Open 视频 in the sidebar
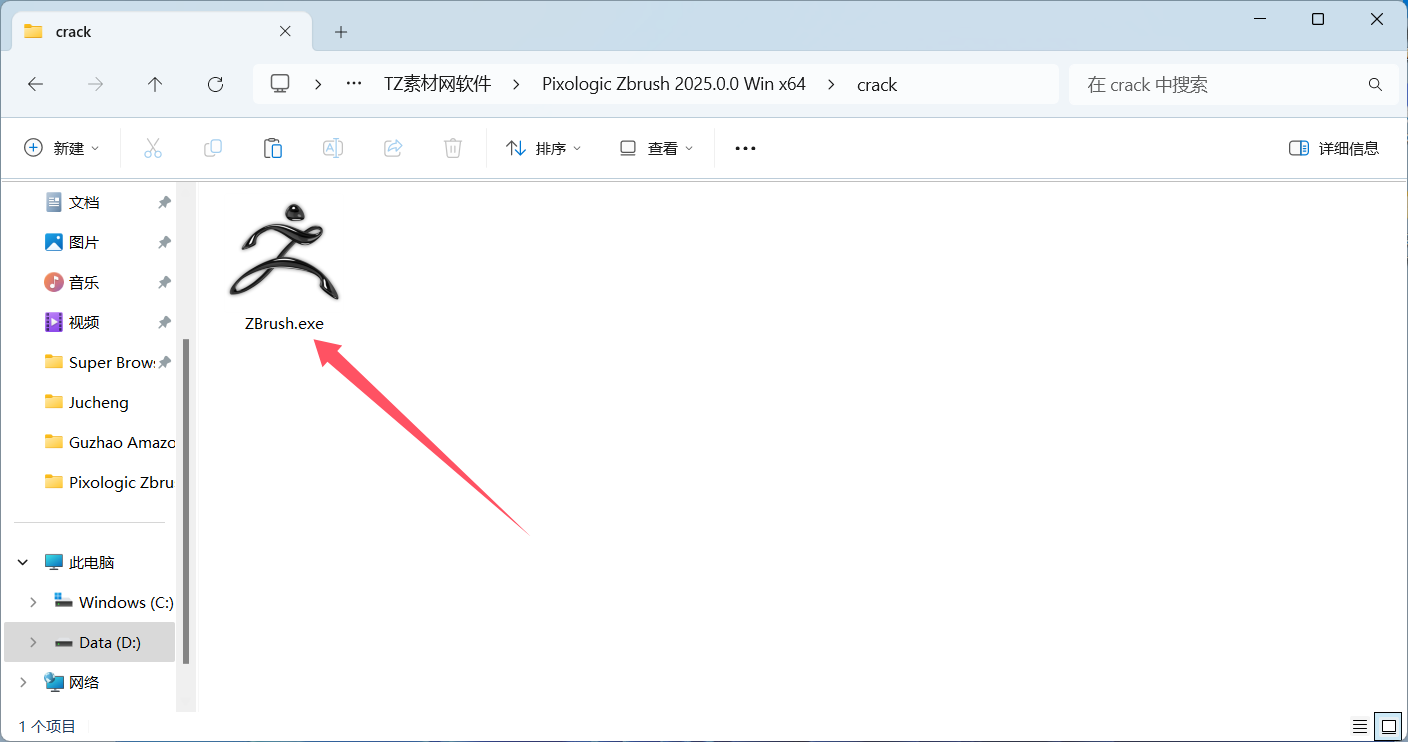 pyautogui.click(x=84, y=322)
